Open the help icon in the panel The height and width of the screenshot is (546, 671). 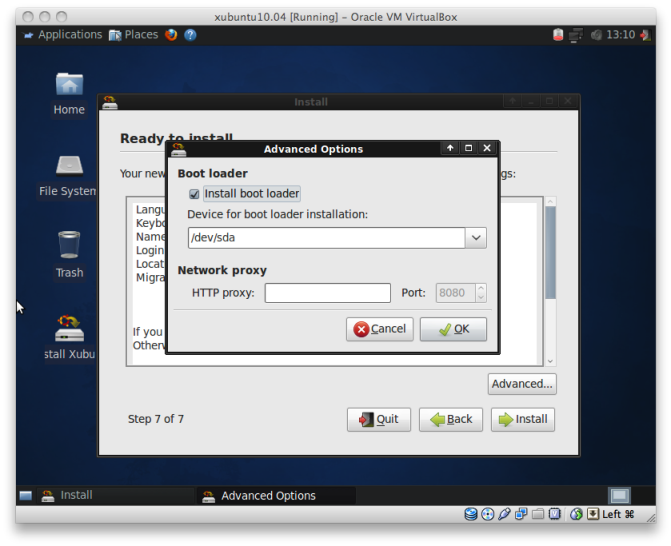[x=190, y=35]
